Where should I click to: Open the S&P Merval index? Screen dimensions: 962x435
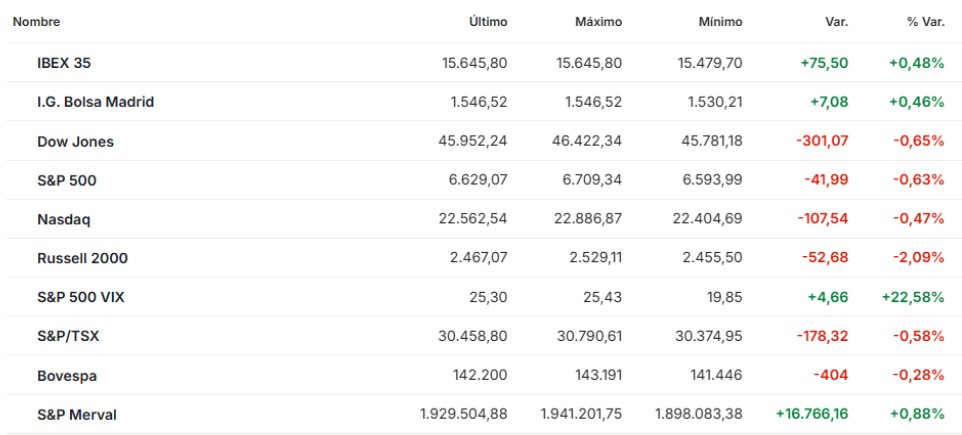[77, 414]
